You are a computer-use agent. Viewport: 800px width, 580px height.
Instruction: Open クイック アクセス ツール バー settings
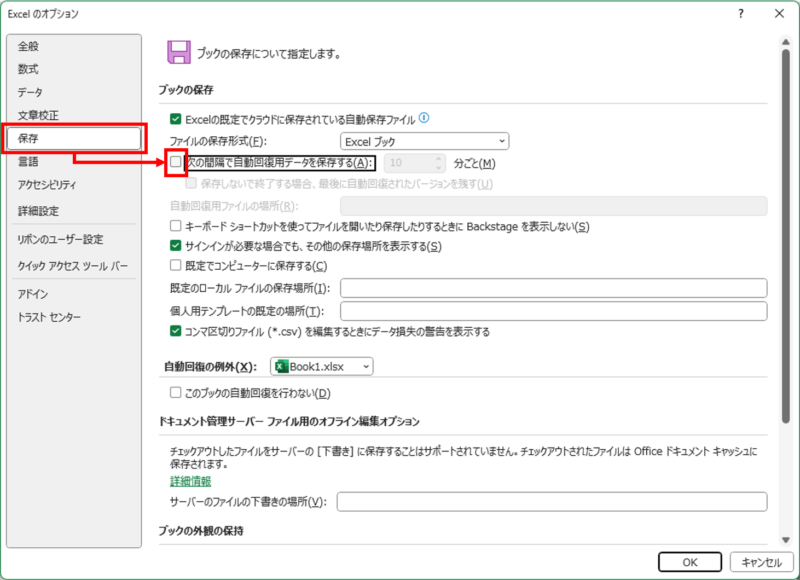coord(74,266)
